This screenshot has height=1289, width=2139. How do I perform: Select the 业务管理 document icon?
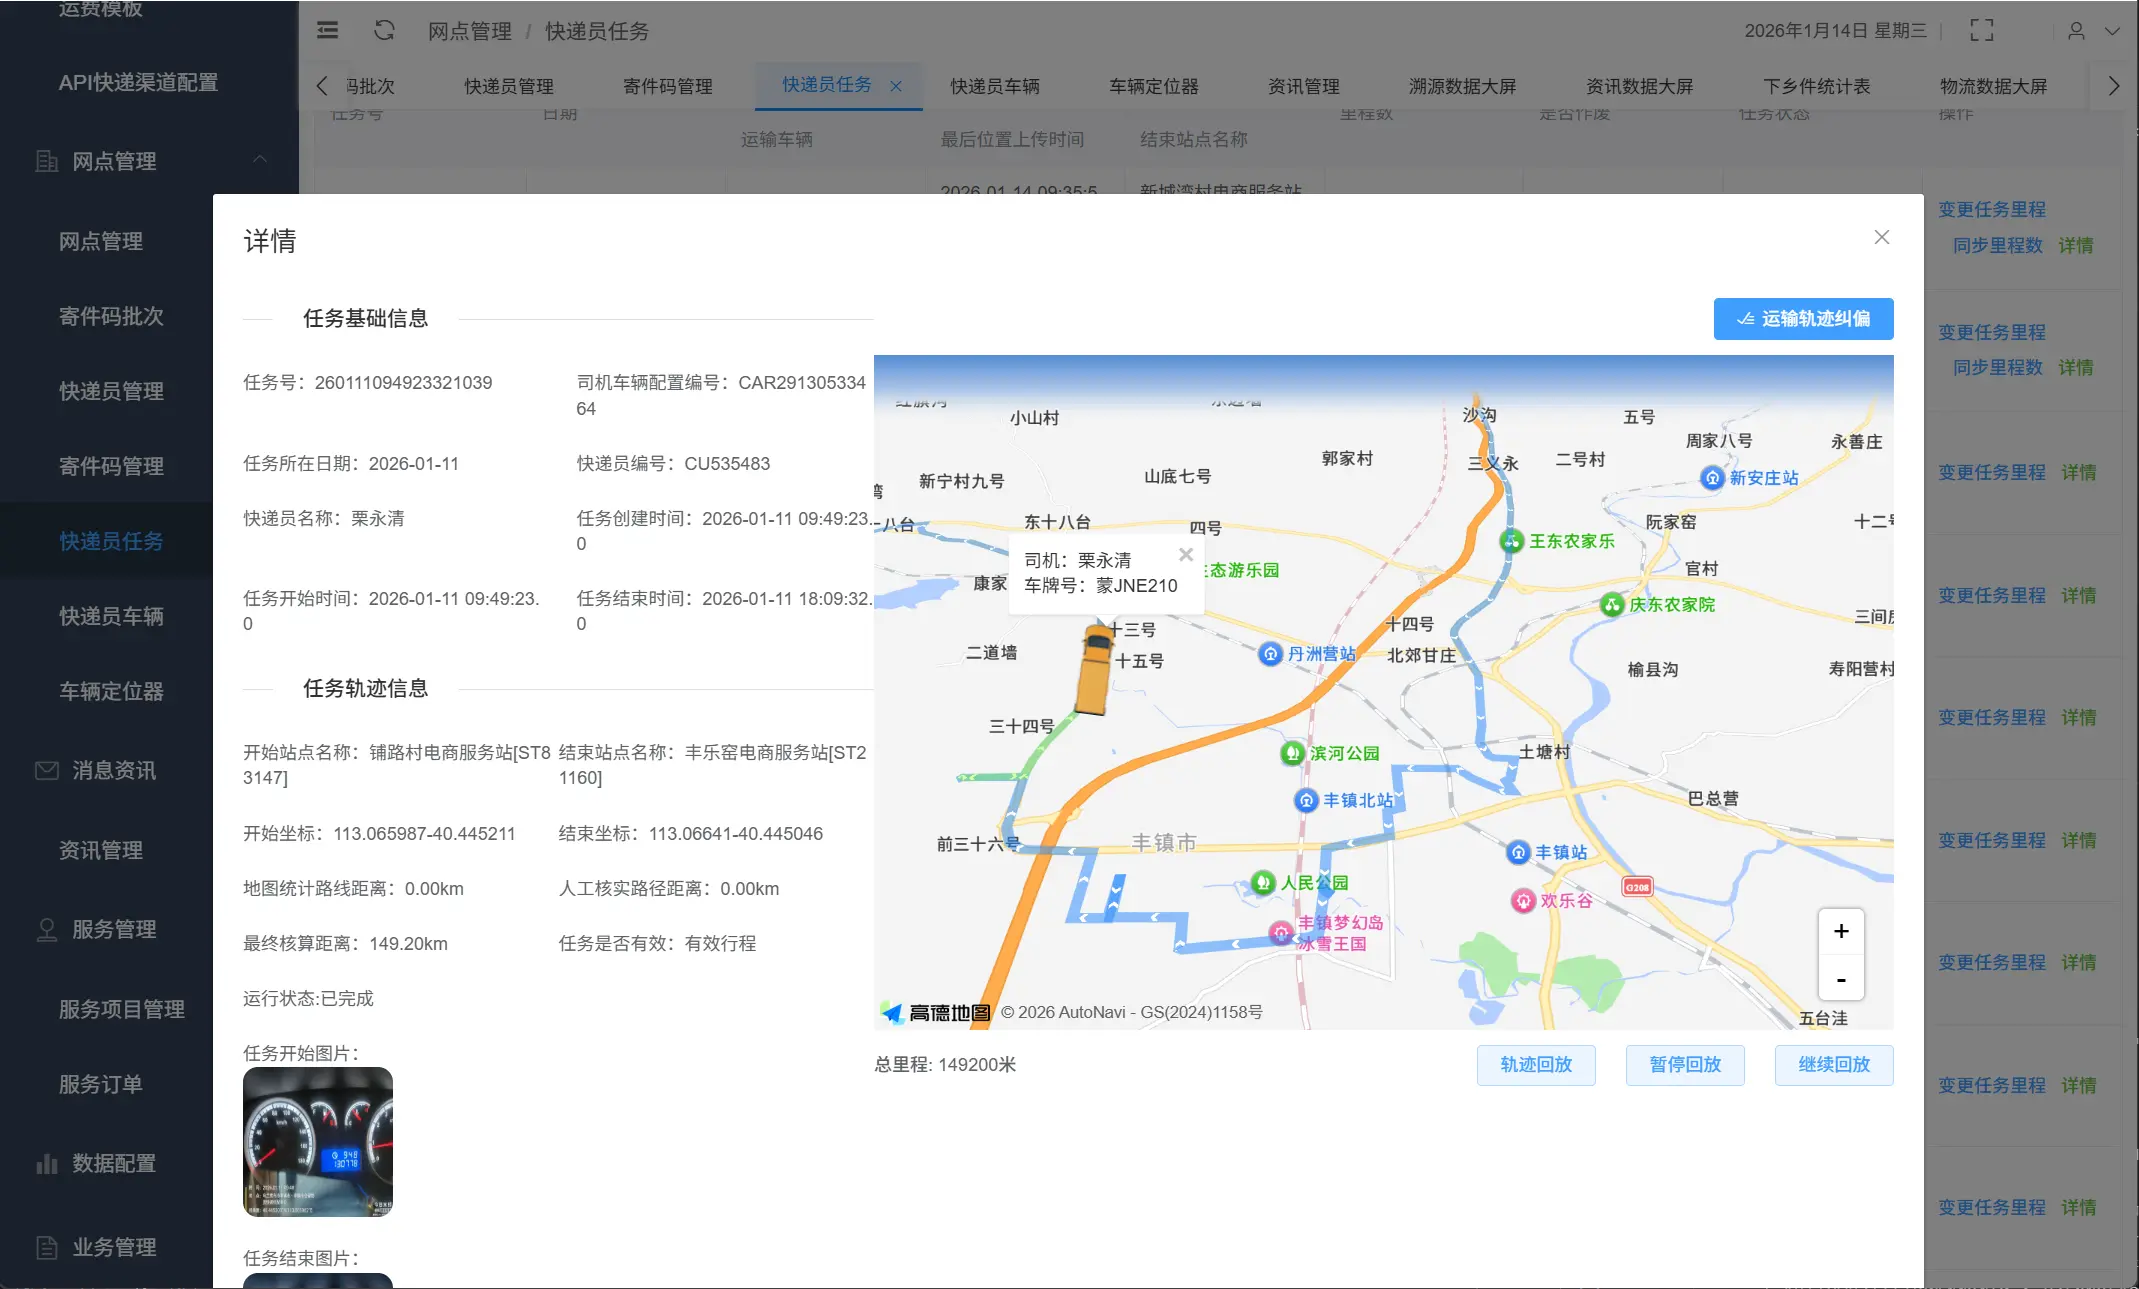[x=46, y=1248]
